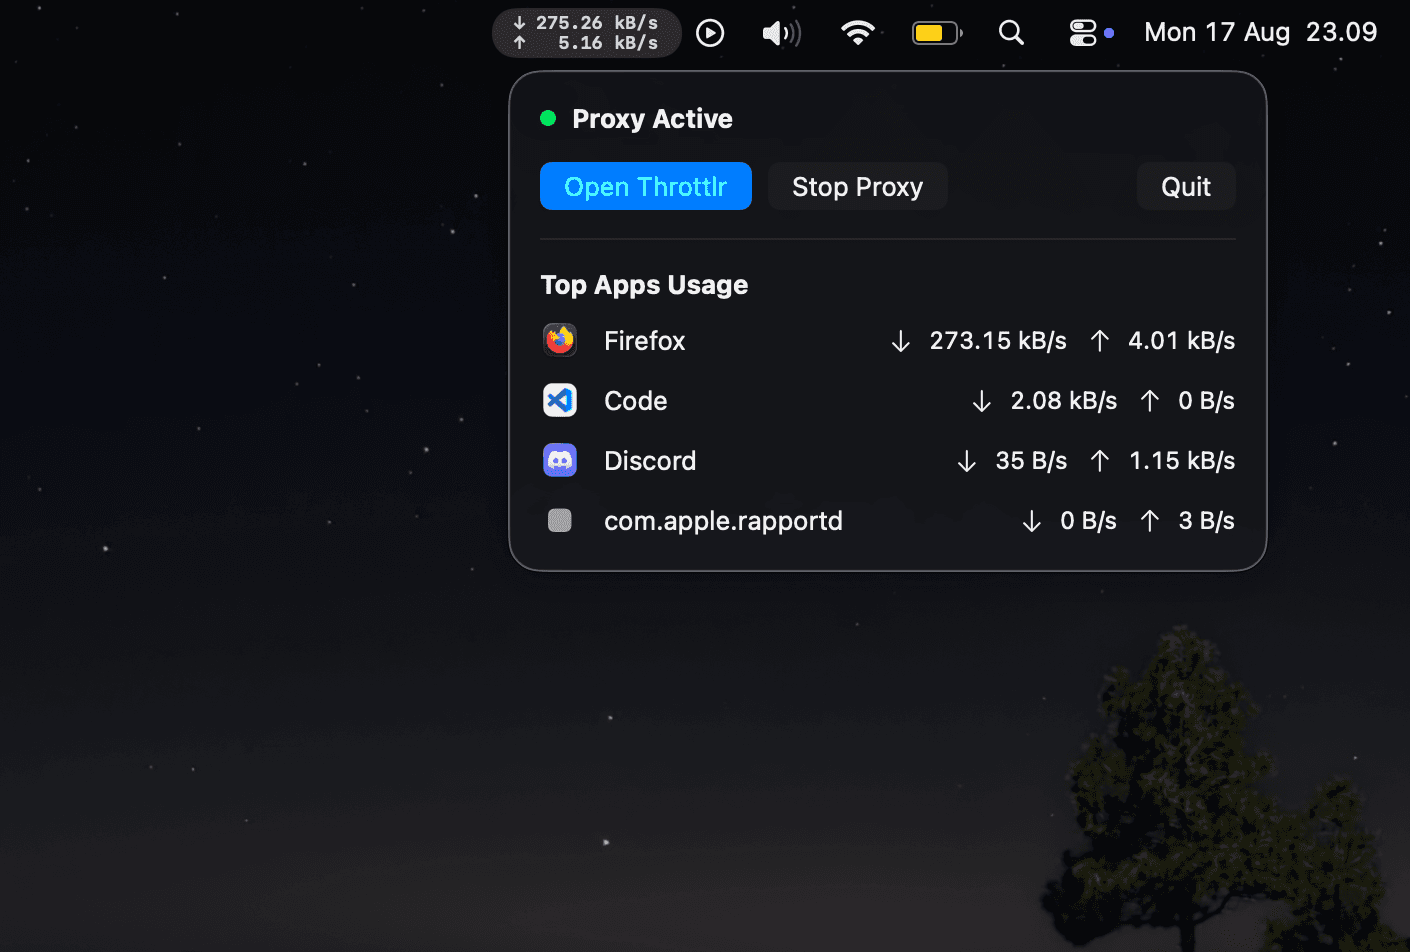Select the com.apple.rapportd row label
The width and height of the screenshot is (1410, 952).
[723, 521]
